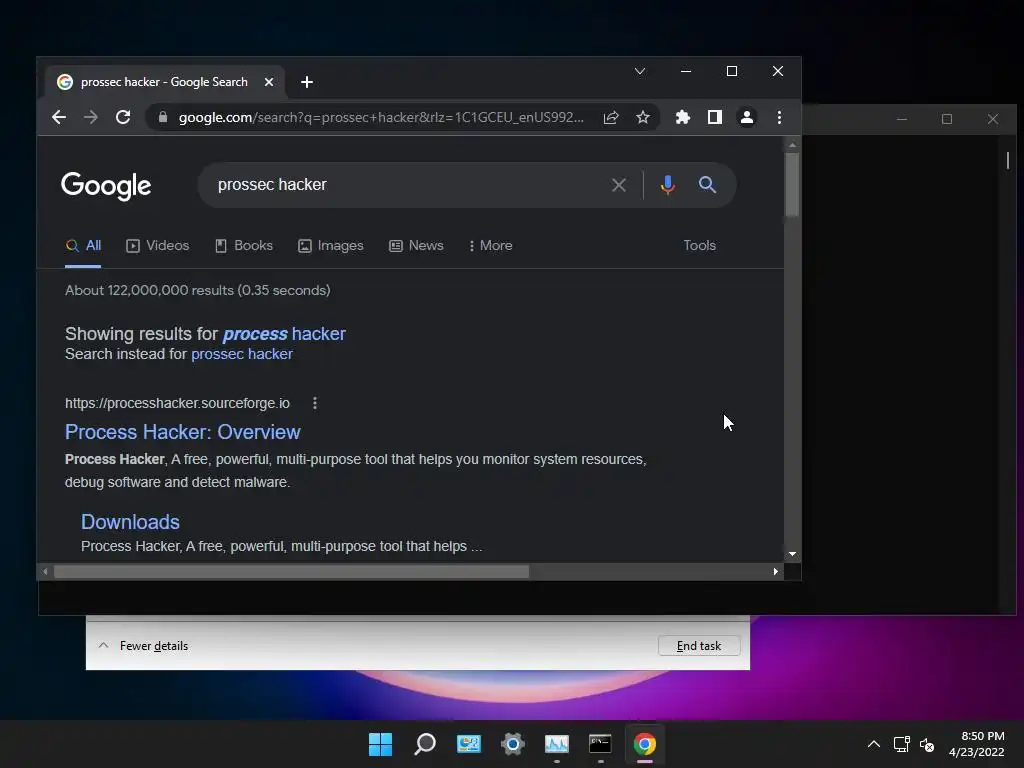1024x768 pixels.
Task: Open the Chrome profile avatar icon
Action: click(x=746, y=118)
